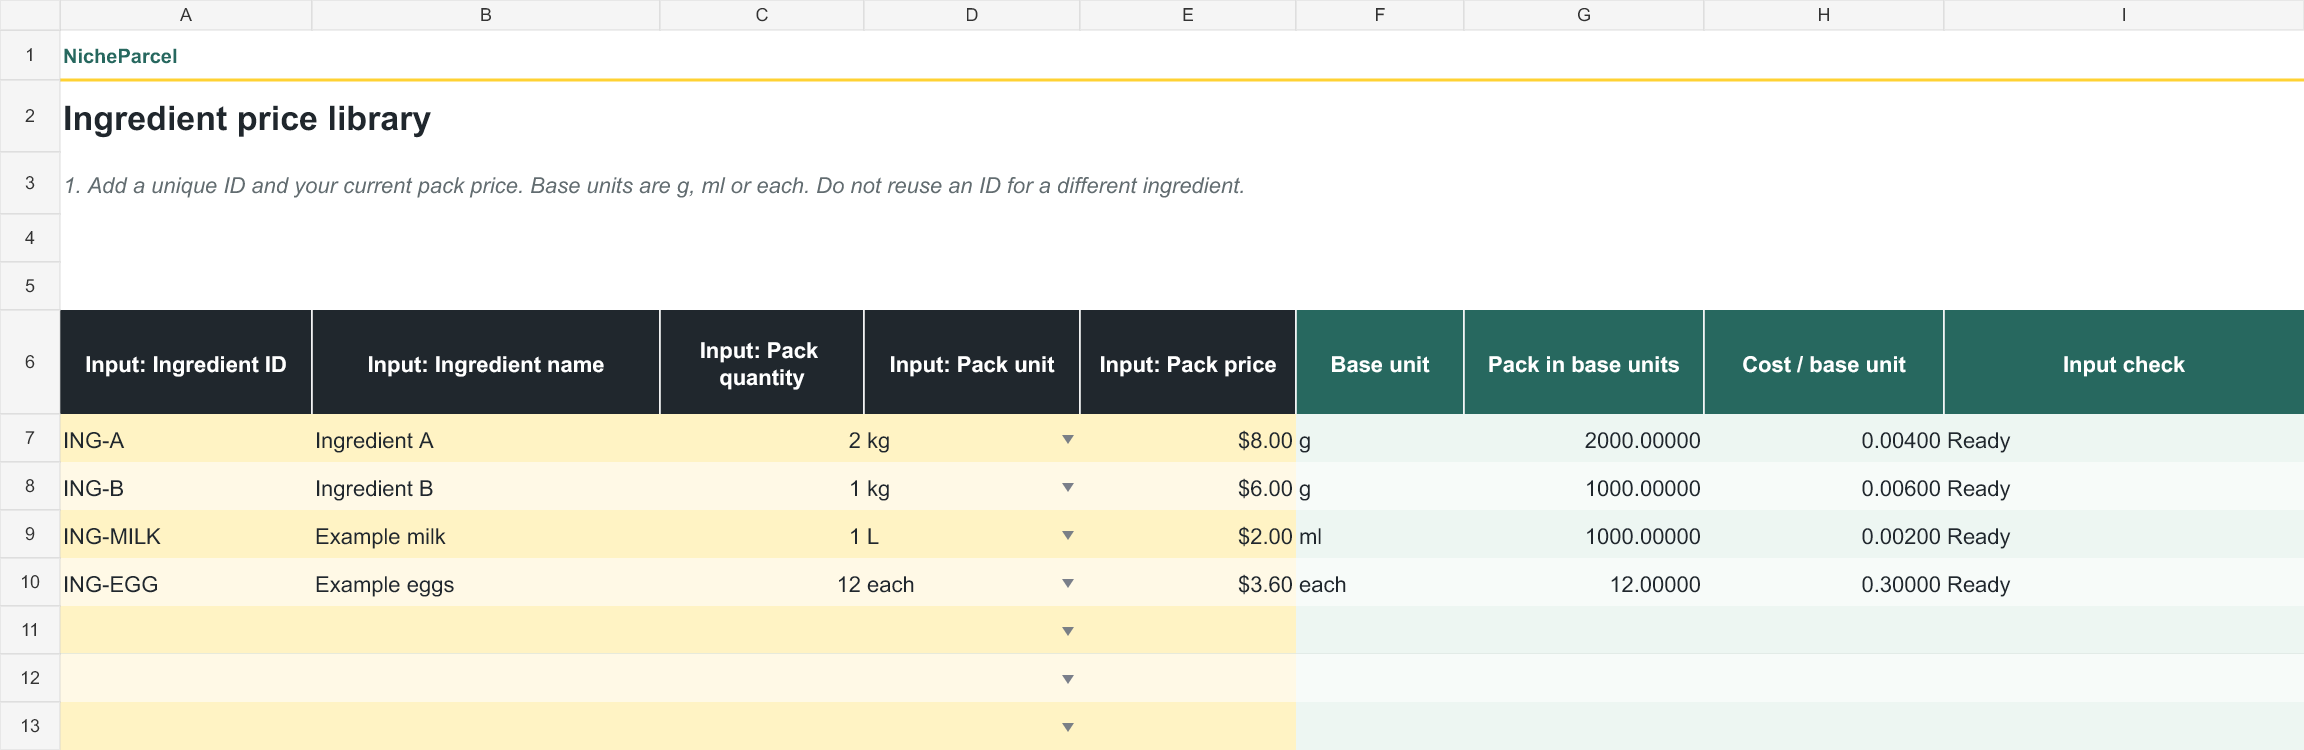The width and height of the screenshot is (2304, 750).
Task: Click the 'Cost / base unit' header cell
Action: tap(1824, 362)
